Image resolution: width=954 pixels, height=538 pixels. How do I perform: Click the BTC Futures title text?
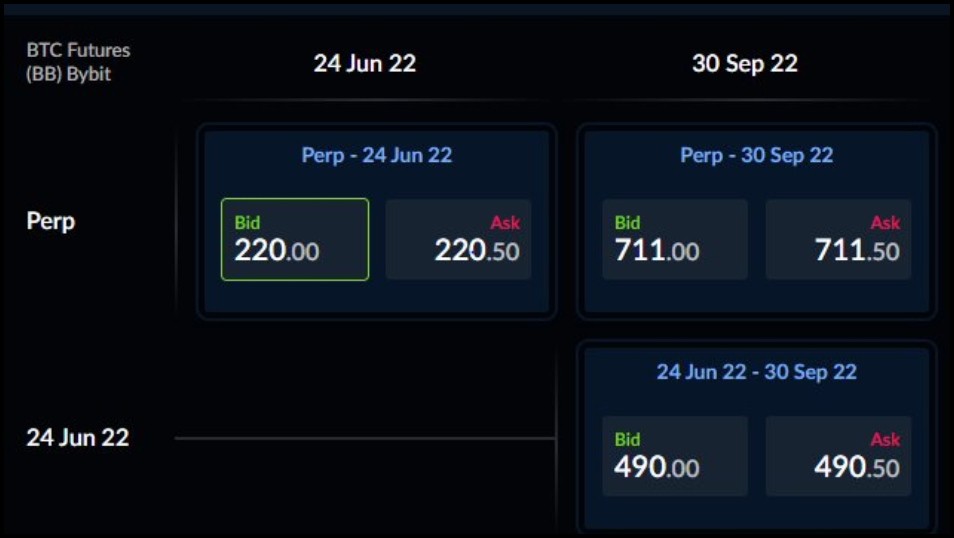pyautogui.click(x=78, y=49)
